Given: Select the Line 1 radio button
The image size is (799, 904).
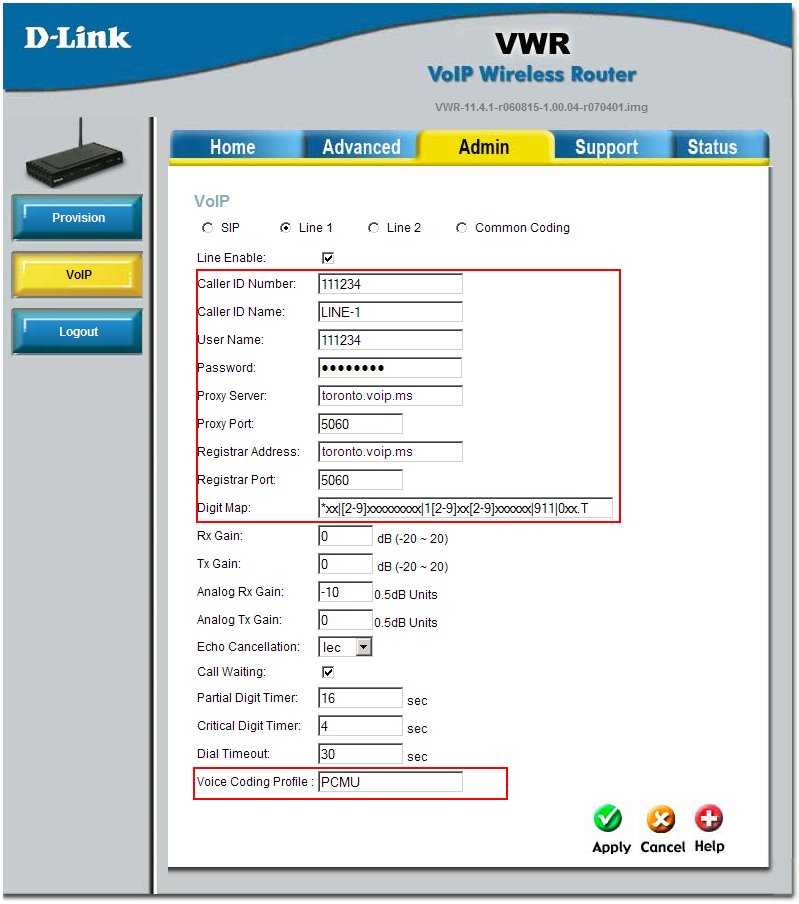Looking at the screenshot, I should coord(285,228).
